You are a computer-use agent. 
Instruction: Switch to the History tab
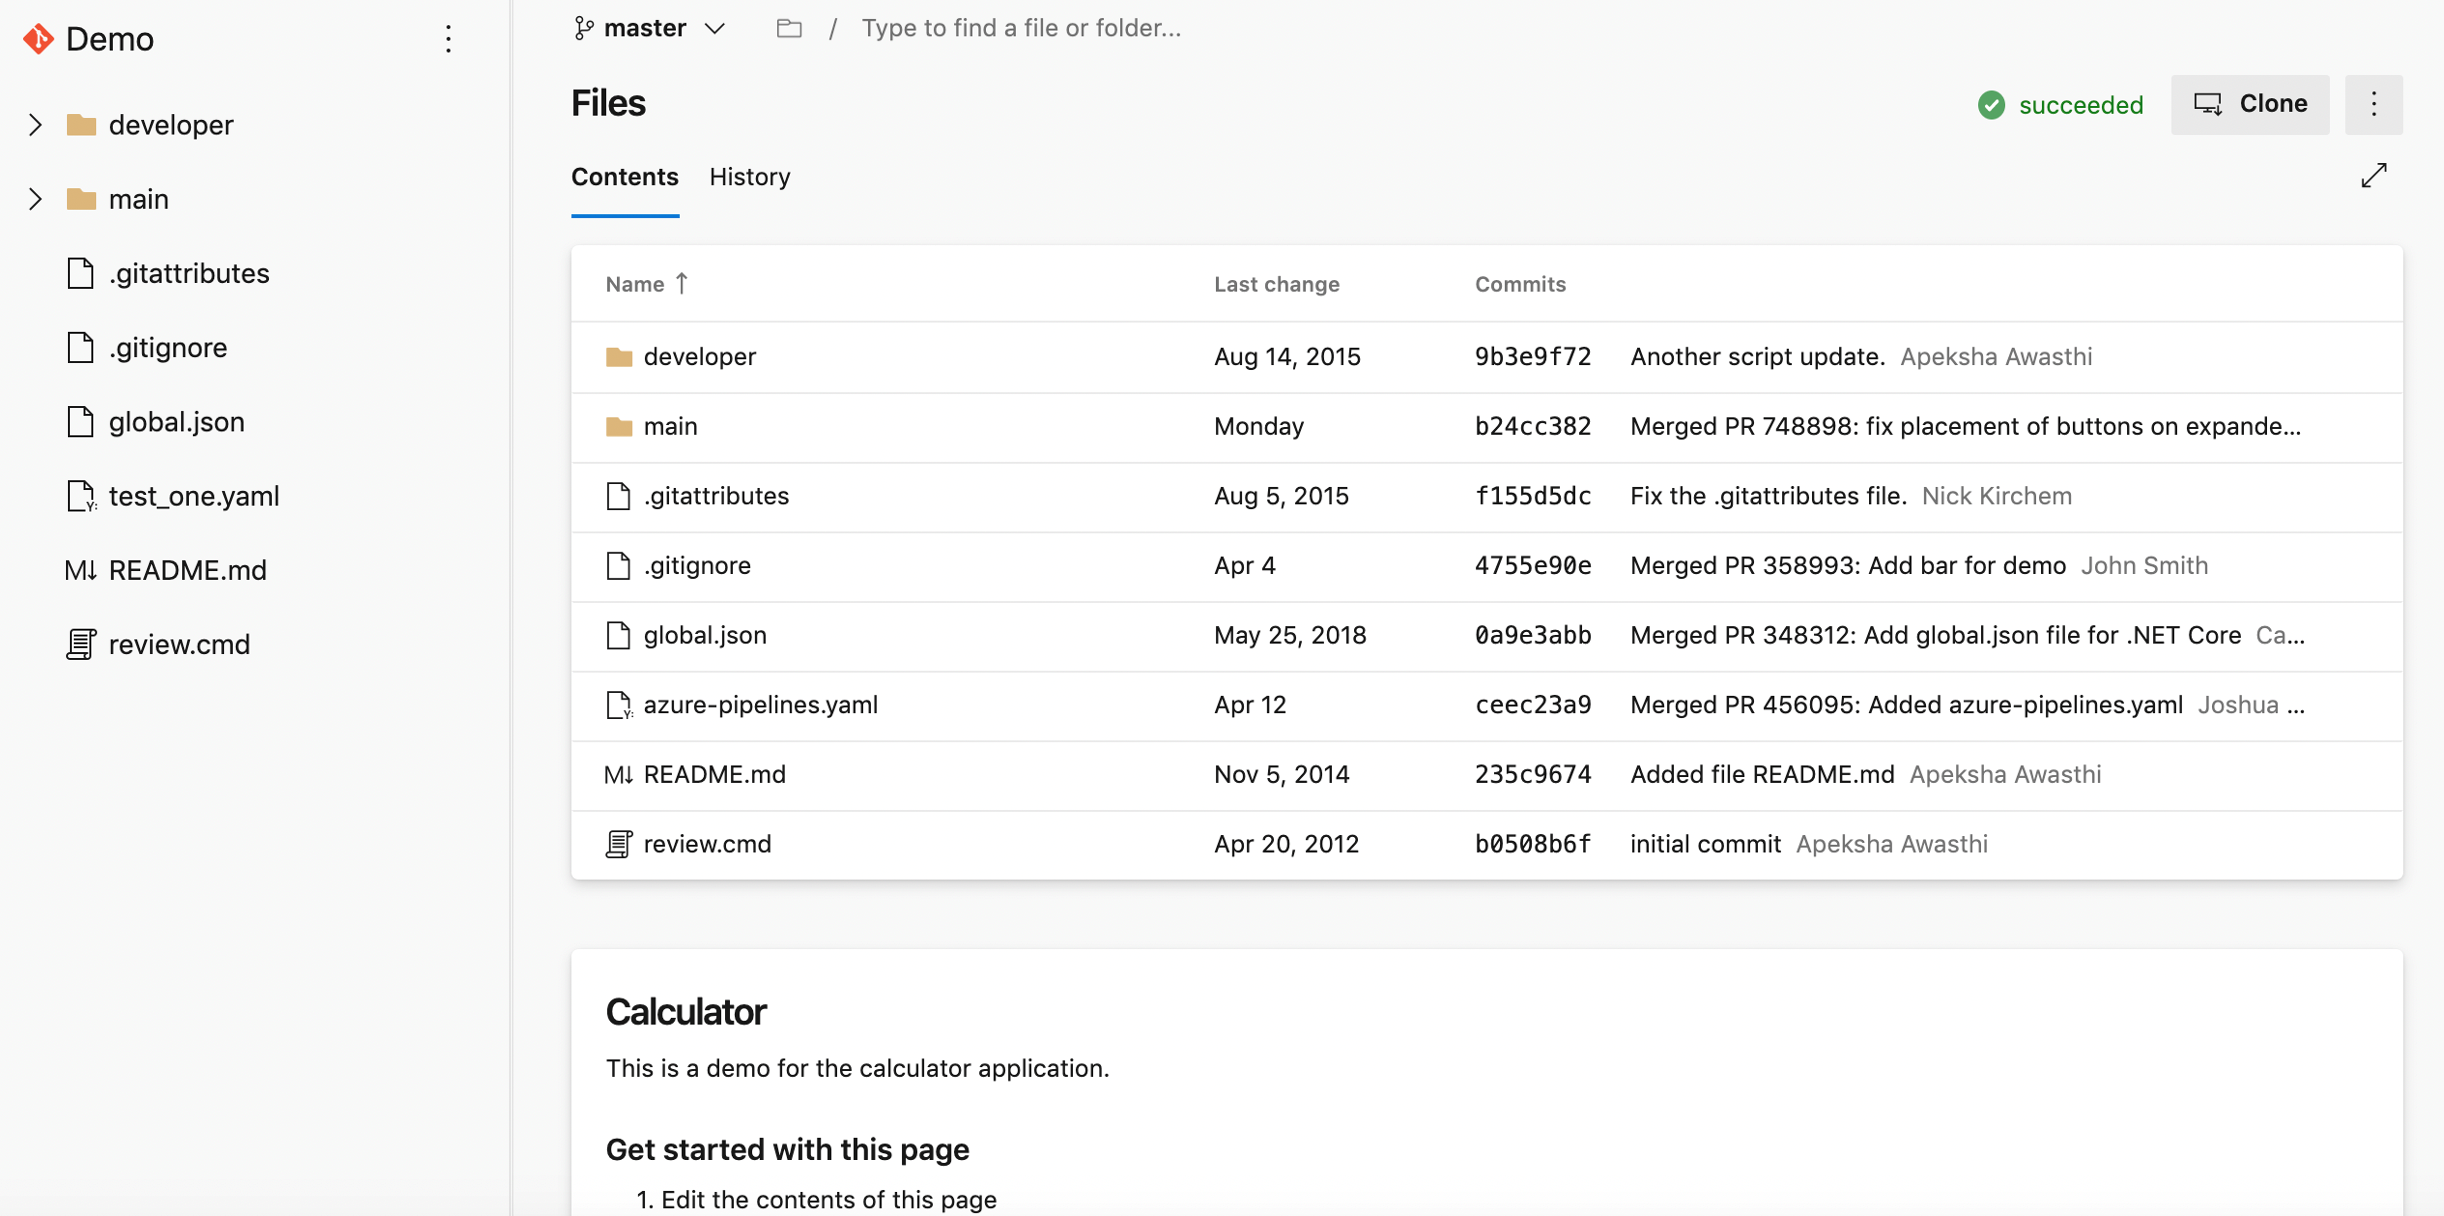pos(750,176)
